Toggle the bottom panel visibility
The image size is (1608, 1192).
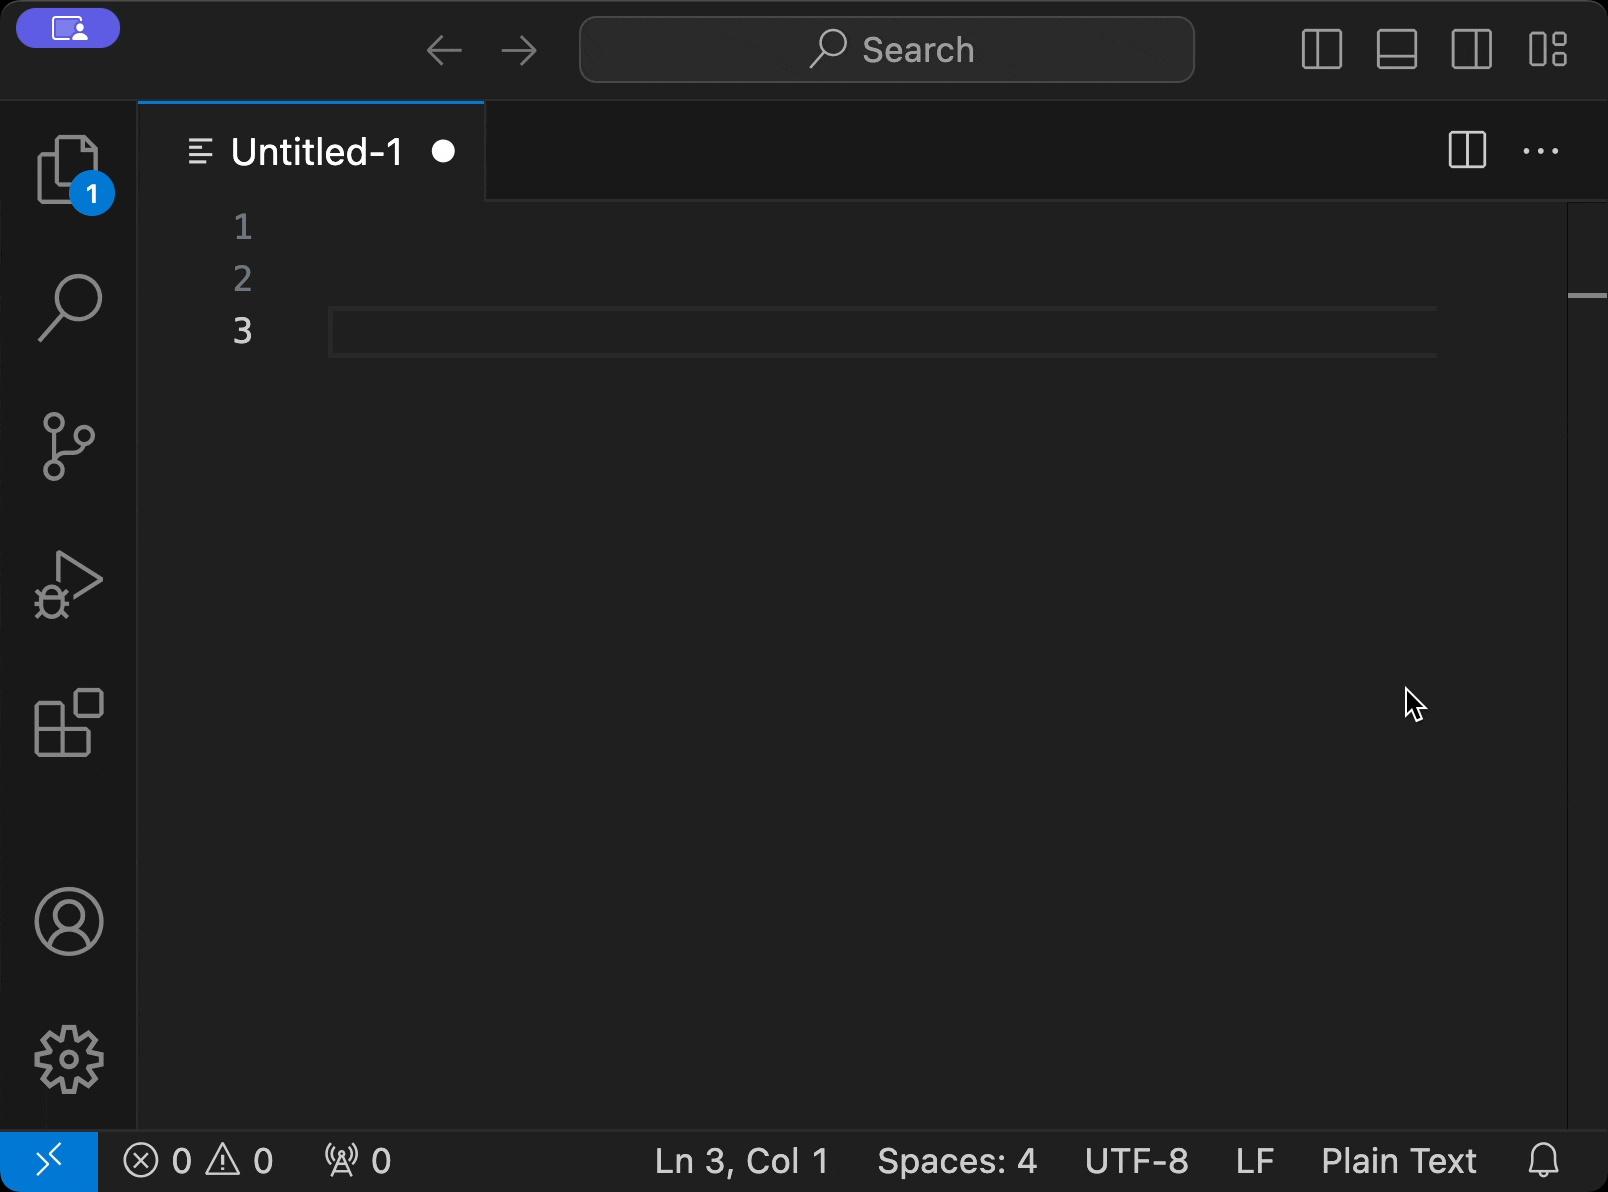(1396, 49)
